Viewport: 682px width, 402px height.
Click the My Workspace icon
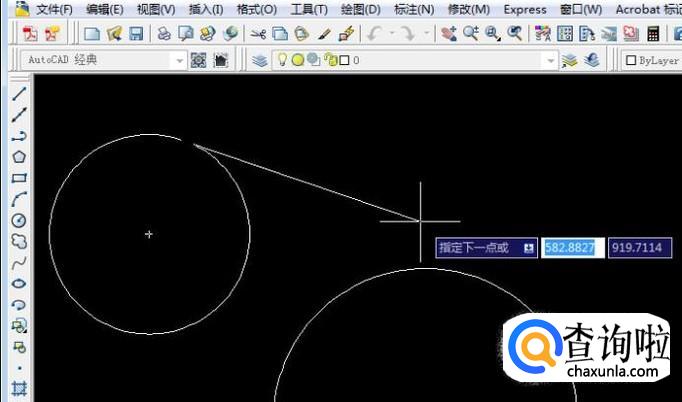pyautogui.click(x=221, y=60)
